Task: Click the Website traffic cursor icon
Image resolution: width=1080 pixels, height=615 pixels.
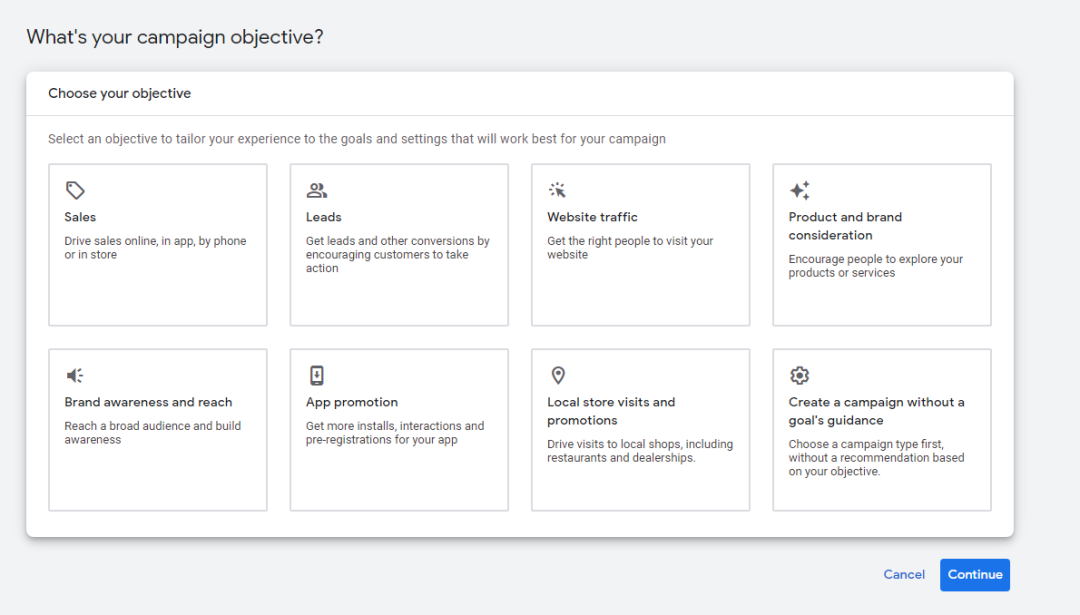Action: (558, 190)
